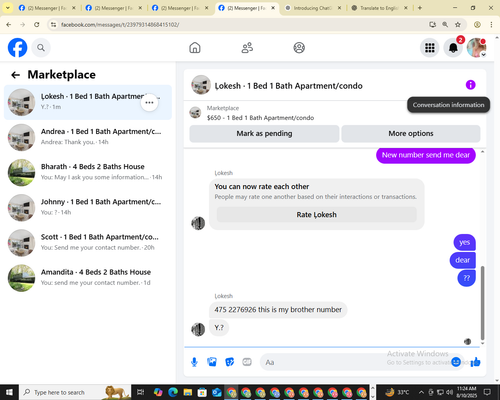Click the chat scrollbar thumb
The width and height of the screenshot is (500, 400).
click(x=482, y=303)
